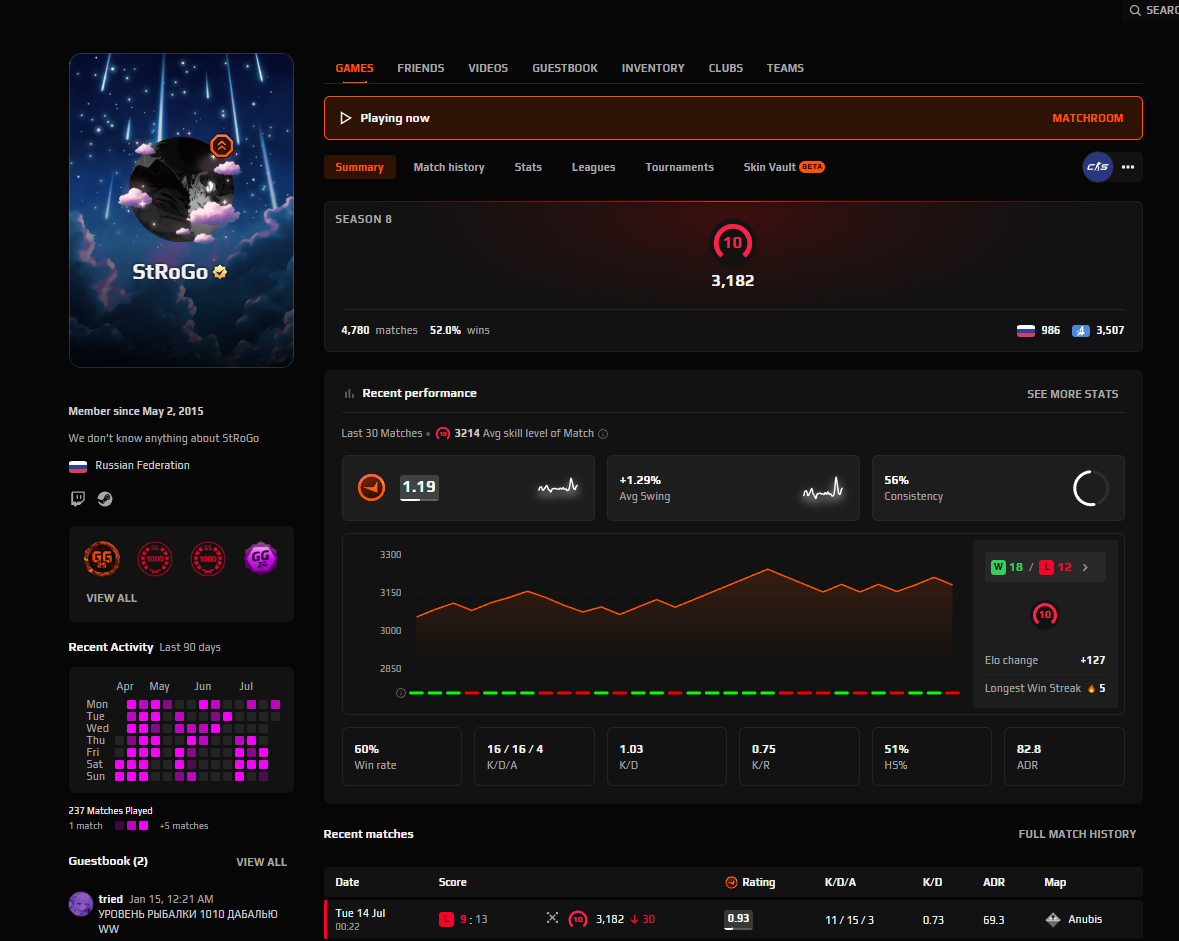Screen dimensions: 1179x941
Task: Click the red L loss badge in match row
Action: pos(447,919)
